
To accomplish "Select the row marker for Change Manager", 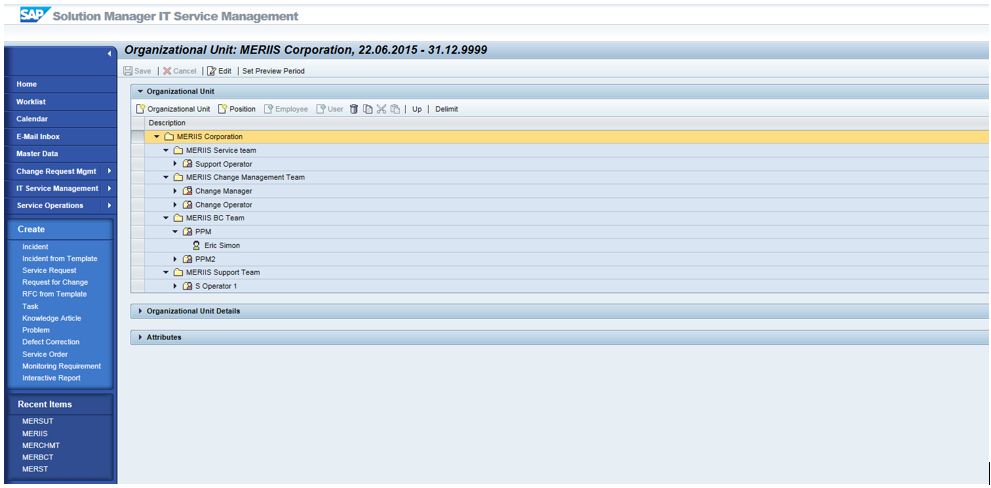I will pos(137,191).
